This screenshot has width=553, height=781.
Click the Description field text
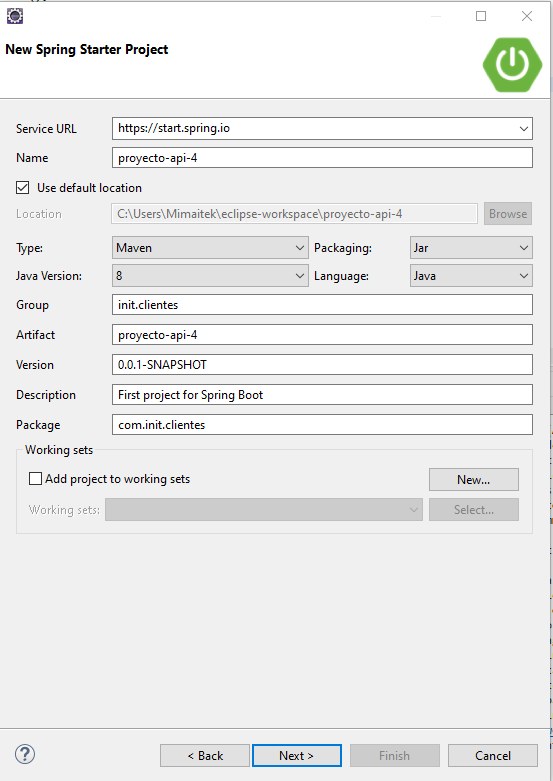(322, 394)
